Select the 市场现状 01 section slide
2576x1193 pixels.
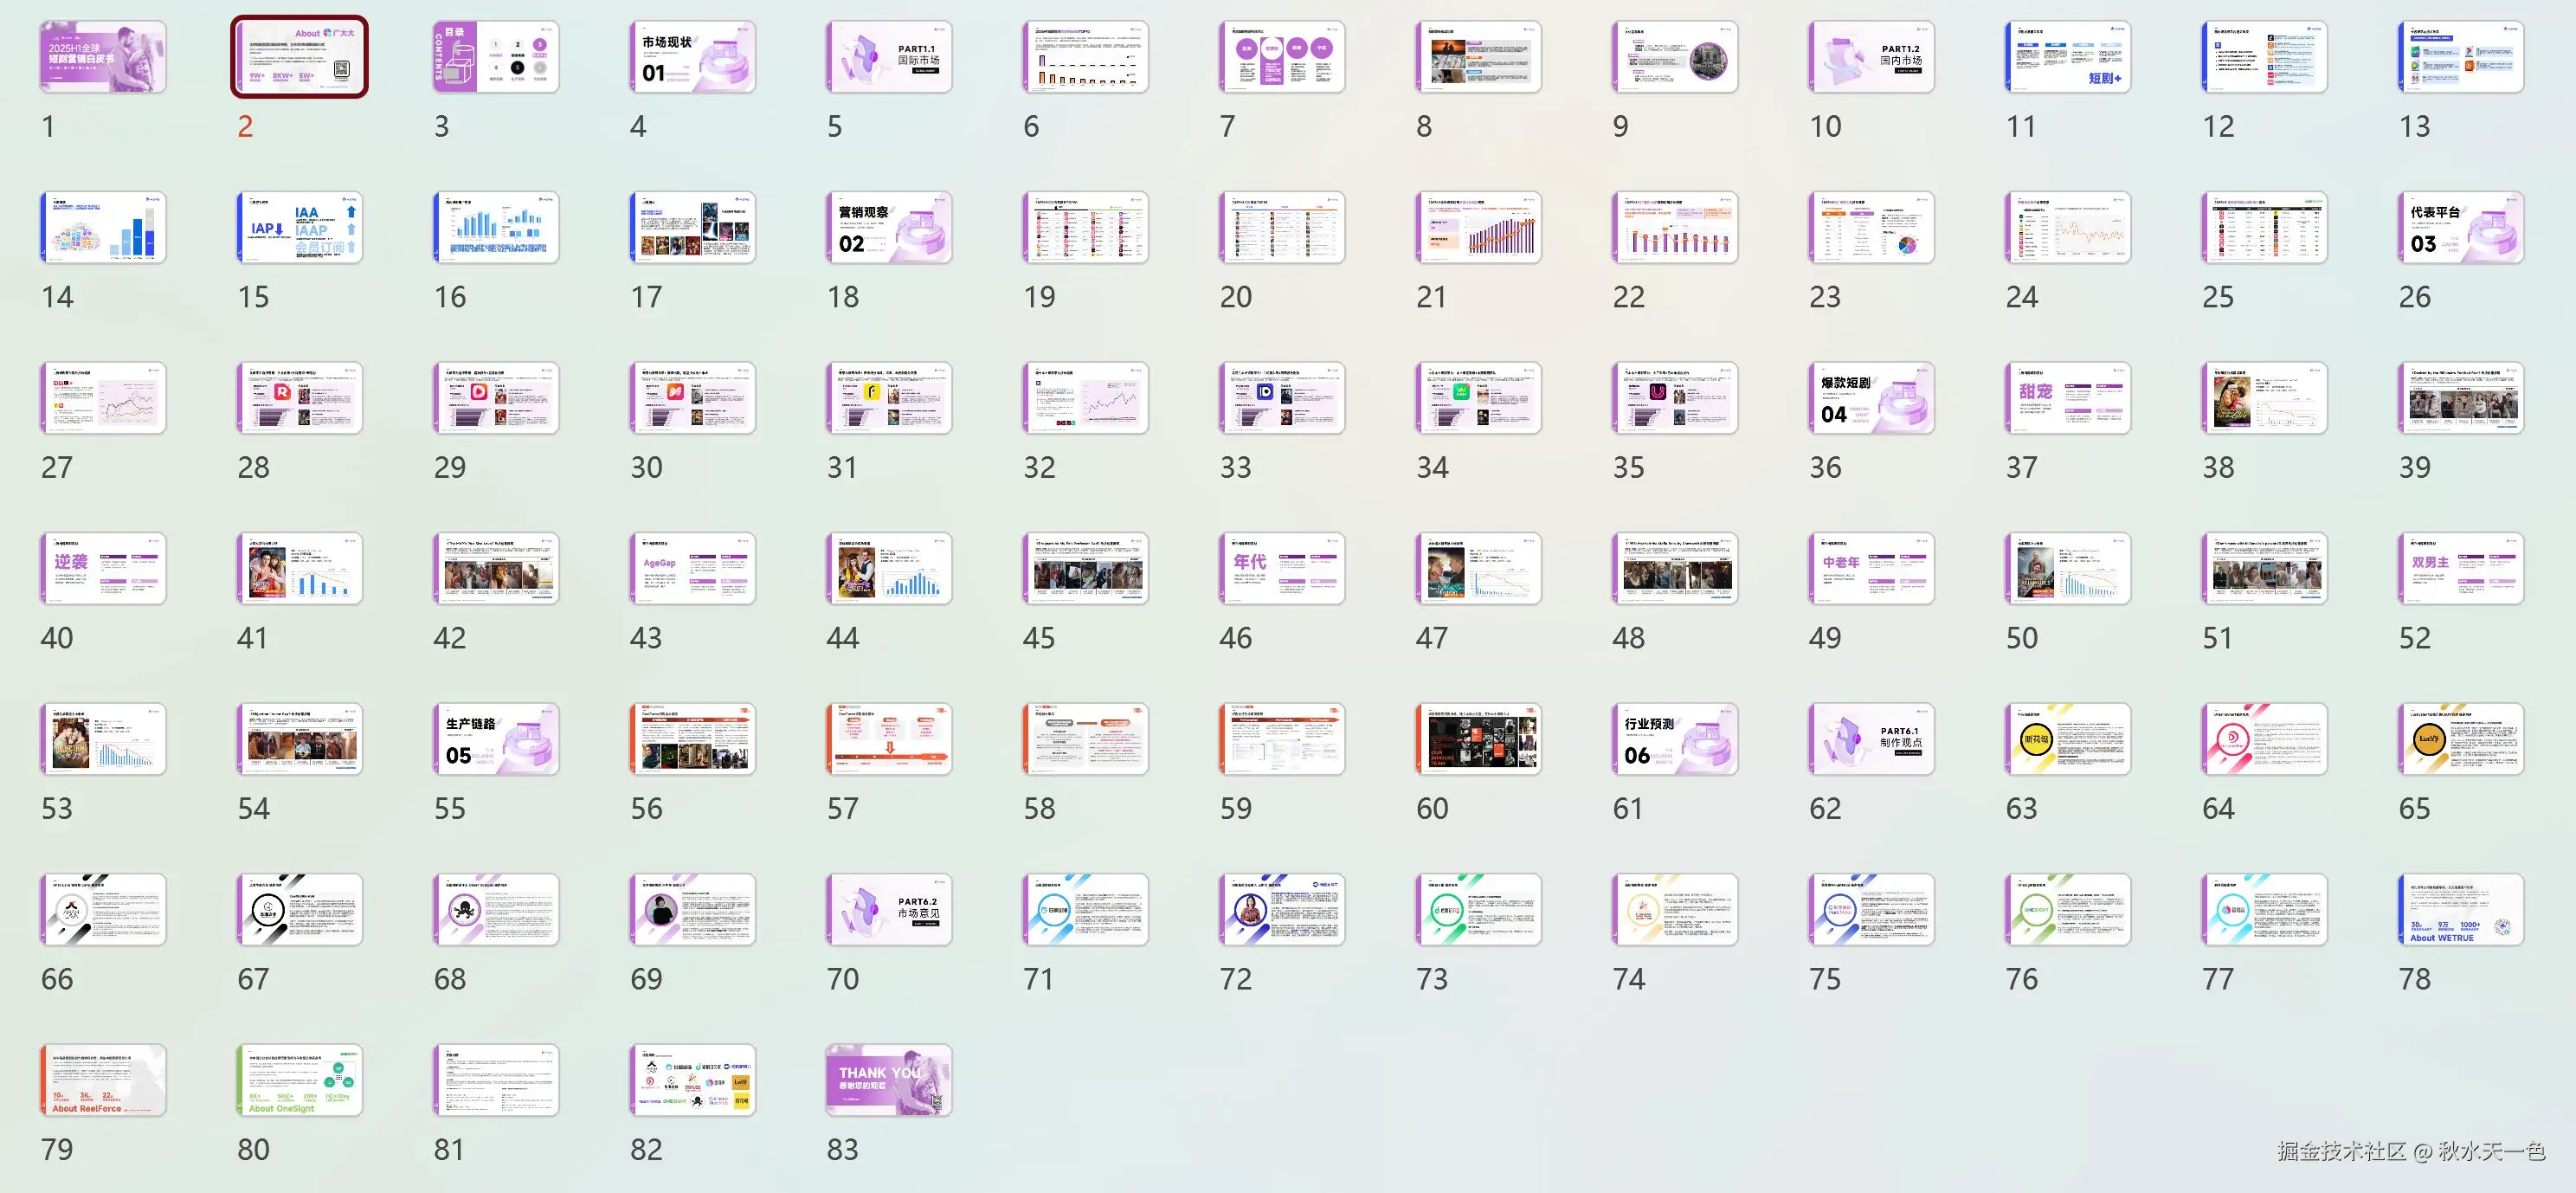[x=692, y=58]
